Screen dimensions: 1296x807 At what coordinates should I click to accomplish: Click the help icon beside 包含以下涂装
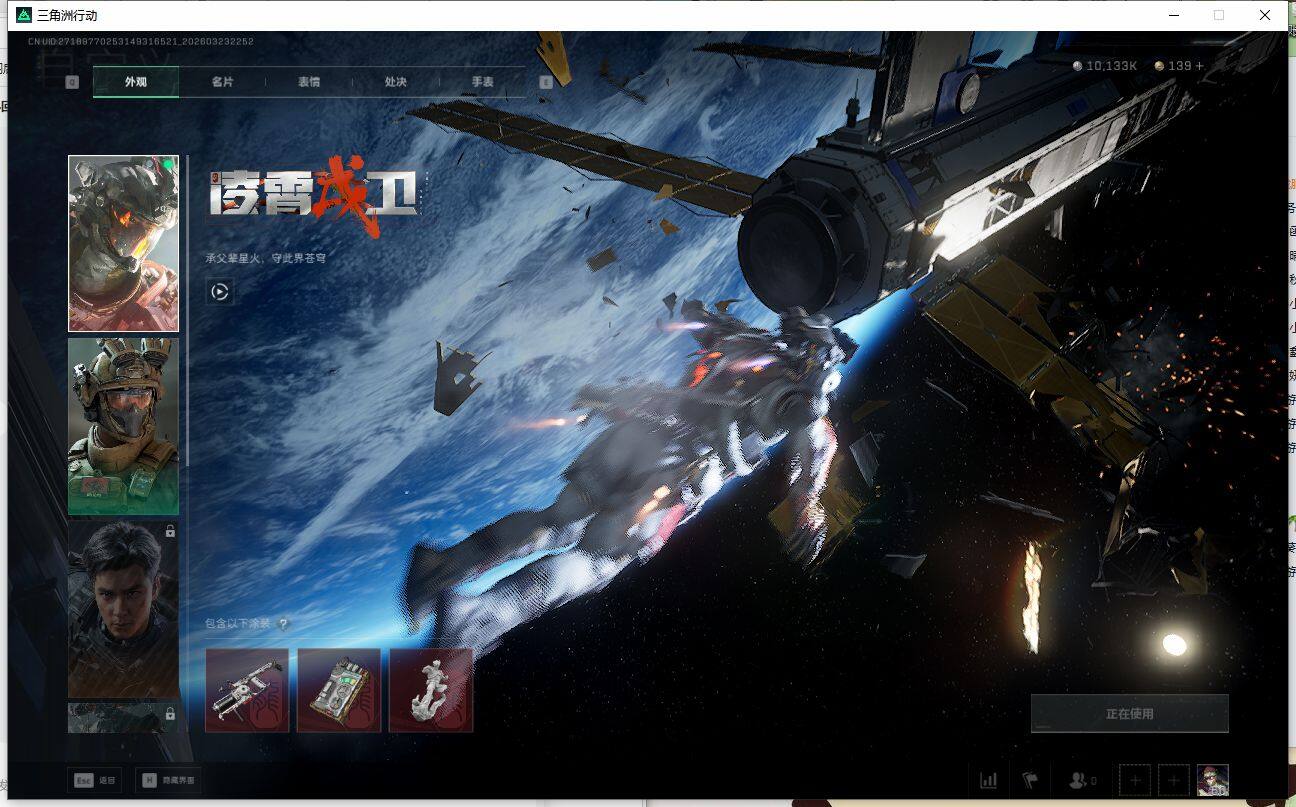tap(283, 624)
